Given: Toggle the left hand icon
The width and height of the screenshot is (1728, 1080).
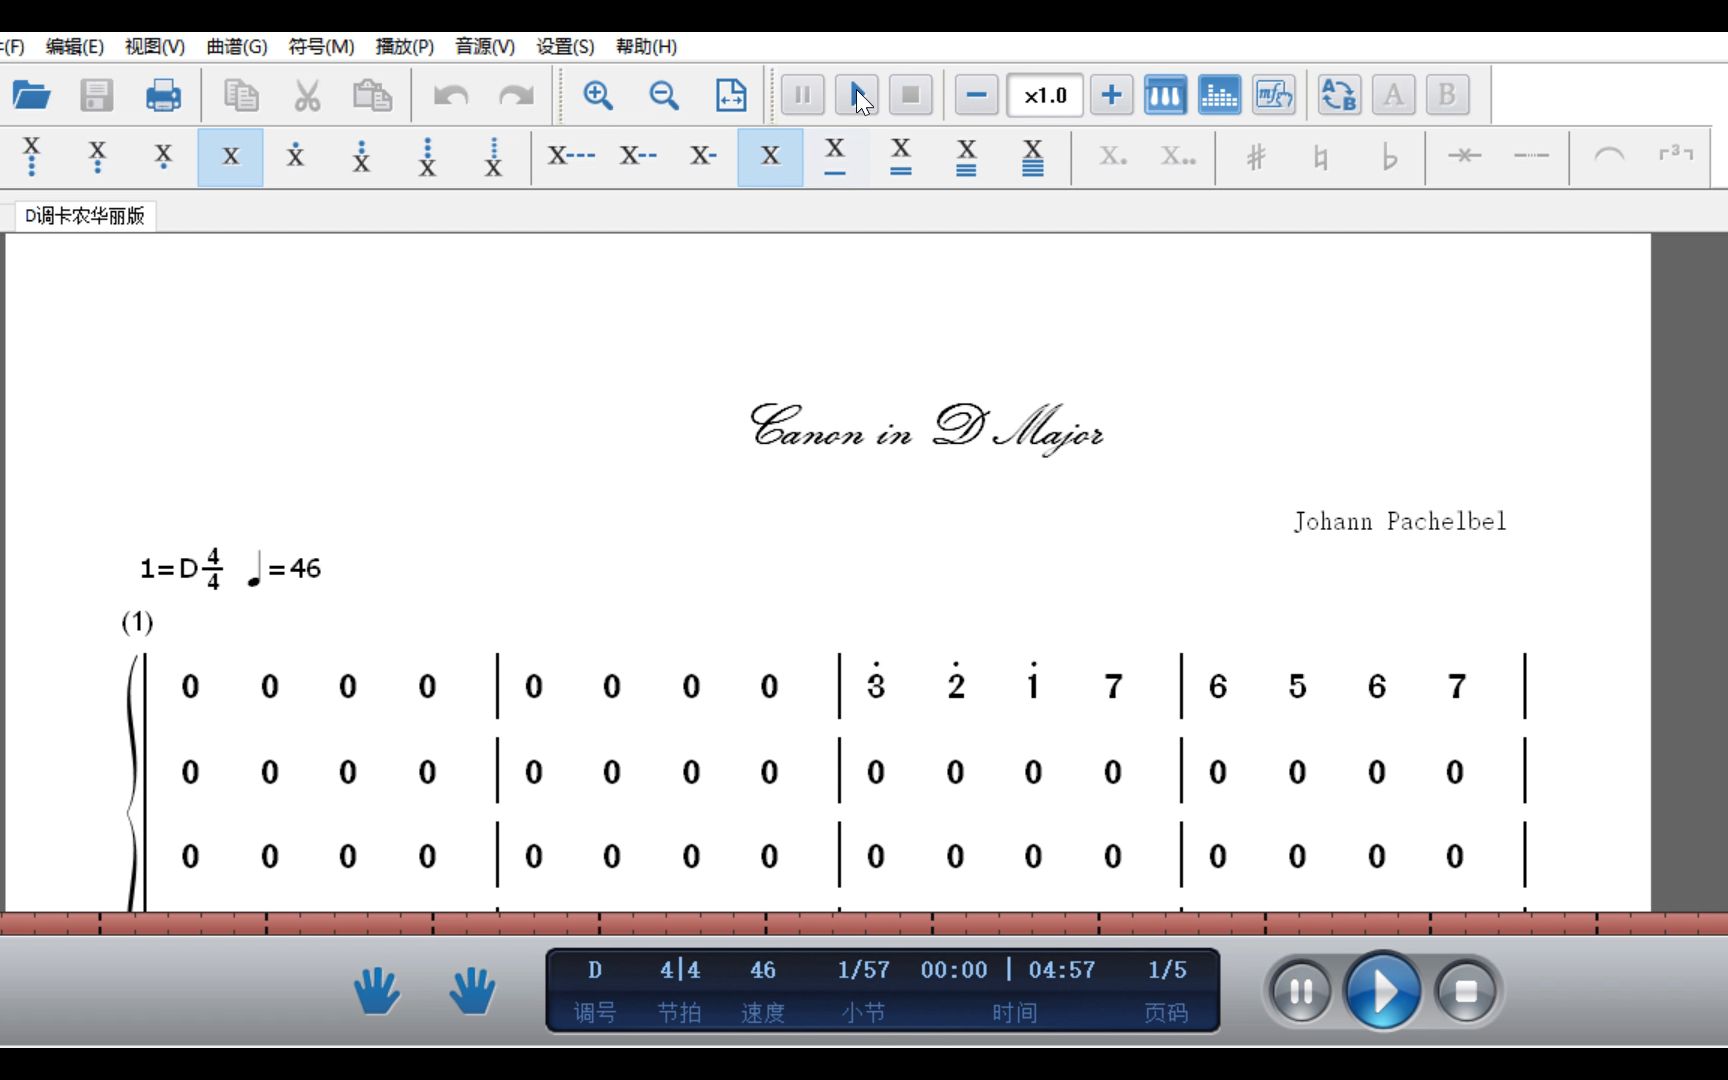Looking at the screenshot, I should pyautogui.click(x=377, y=990).
